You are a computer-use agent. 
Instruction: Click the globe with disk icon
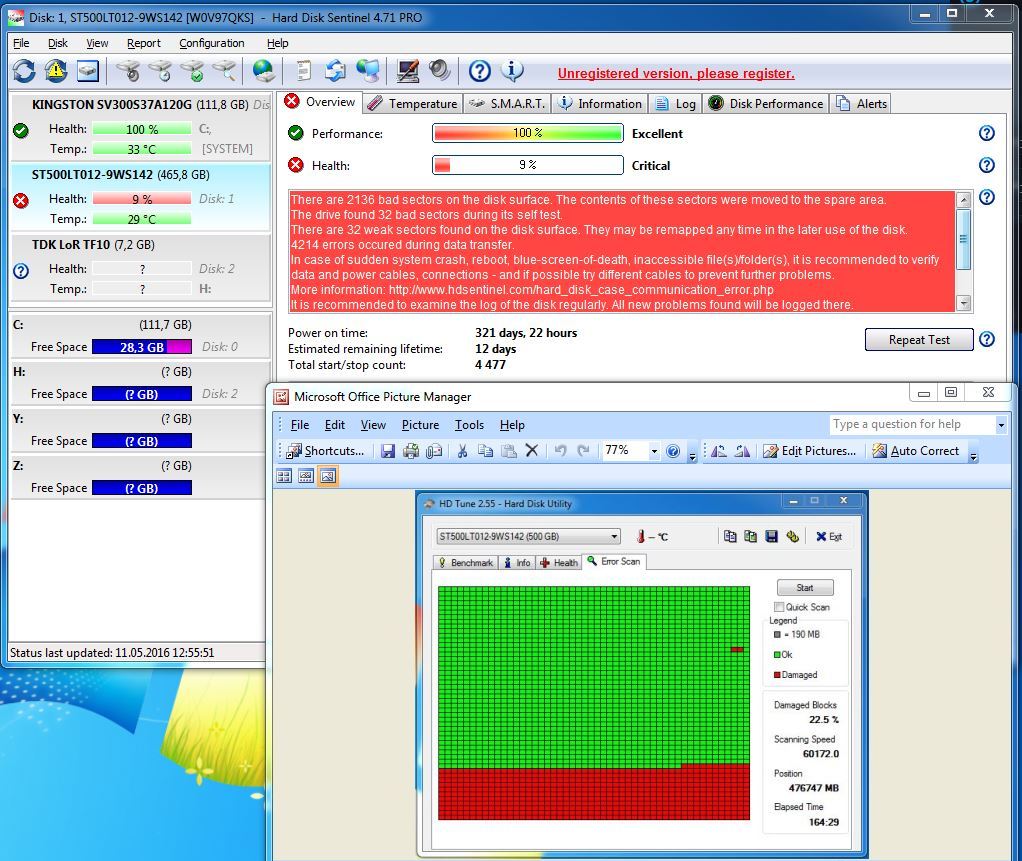pyautogui.click(x=263, y=70)
